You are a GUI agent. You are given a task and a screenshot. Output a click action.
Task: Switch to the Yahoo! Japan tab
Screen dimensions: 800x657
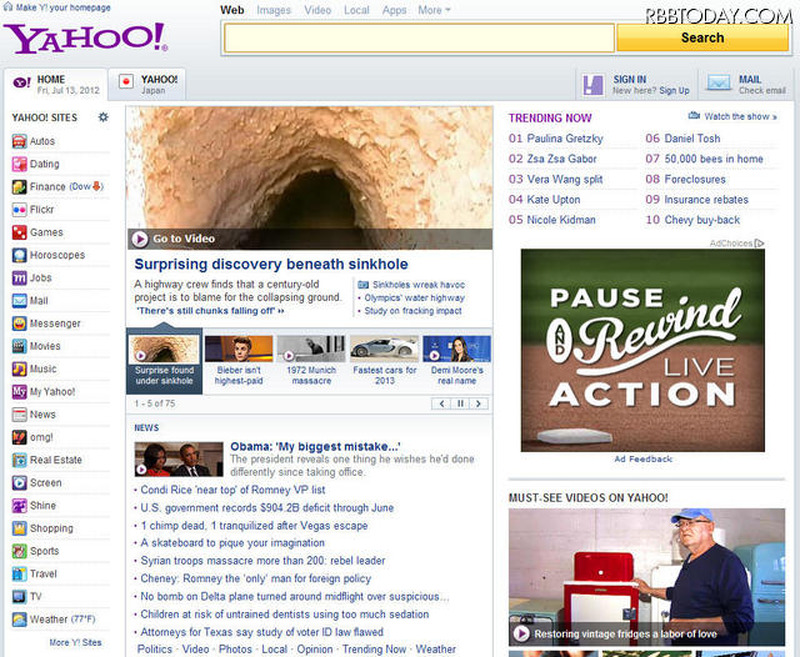[x=150, y=83]
